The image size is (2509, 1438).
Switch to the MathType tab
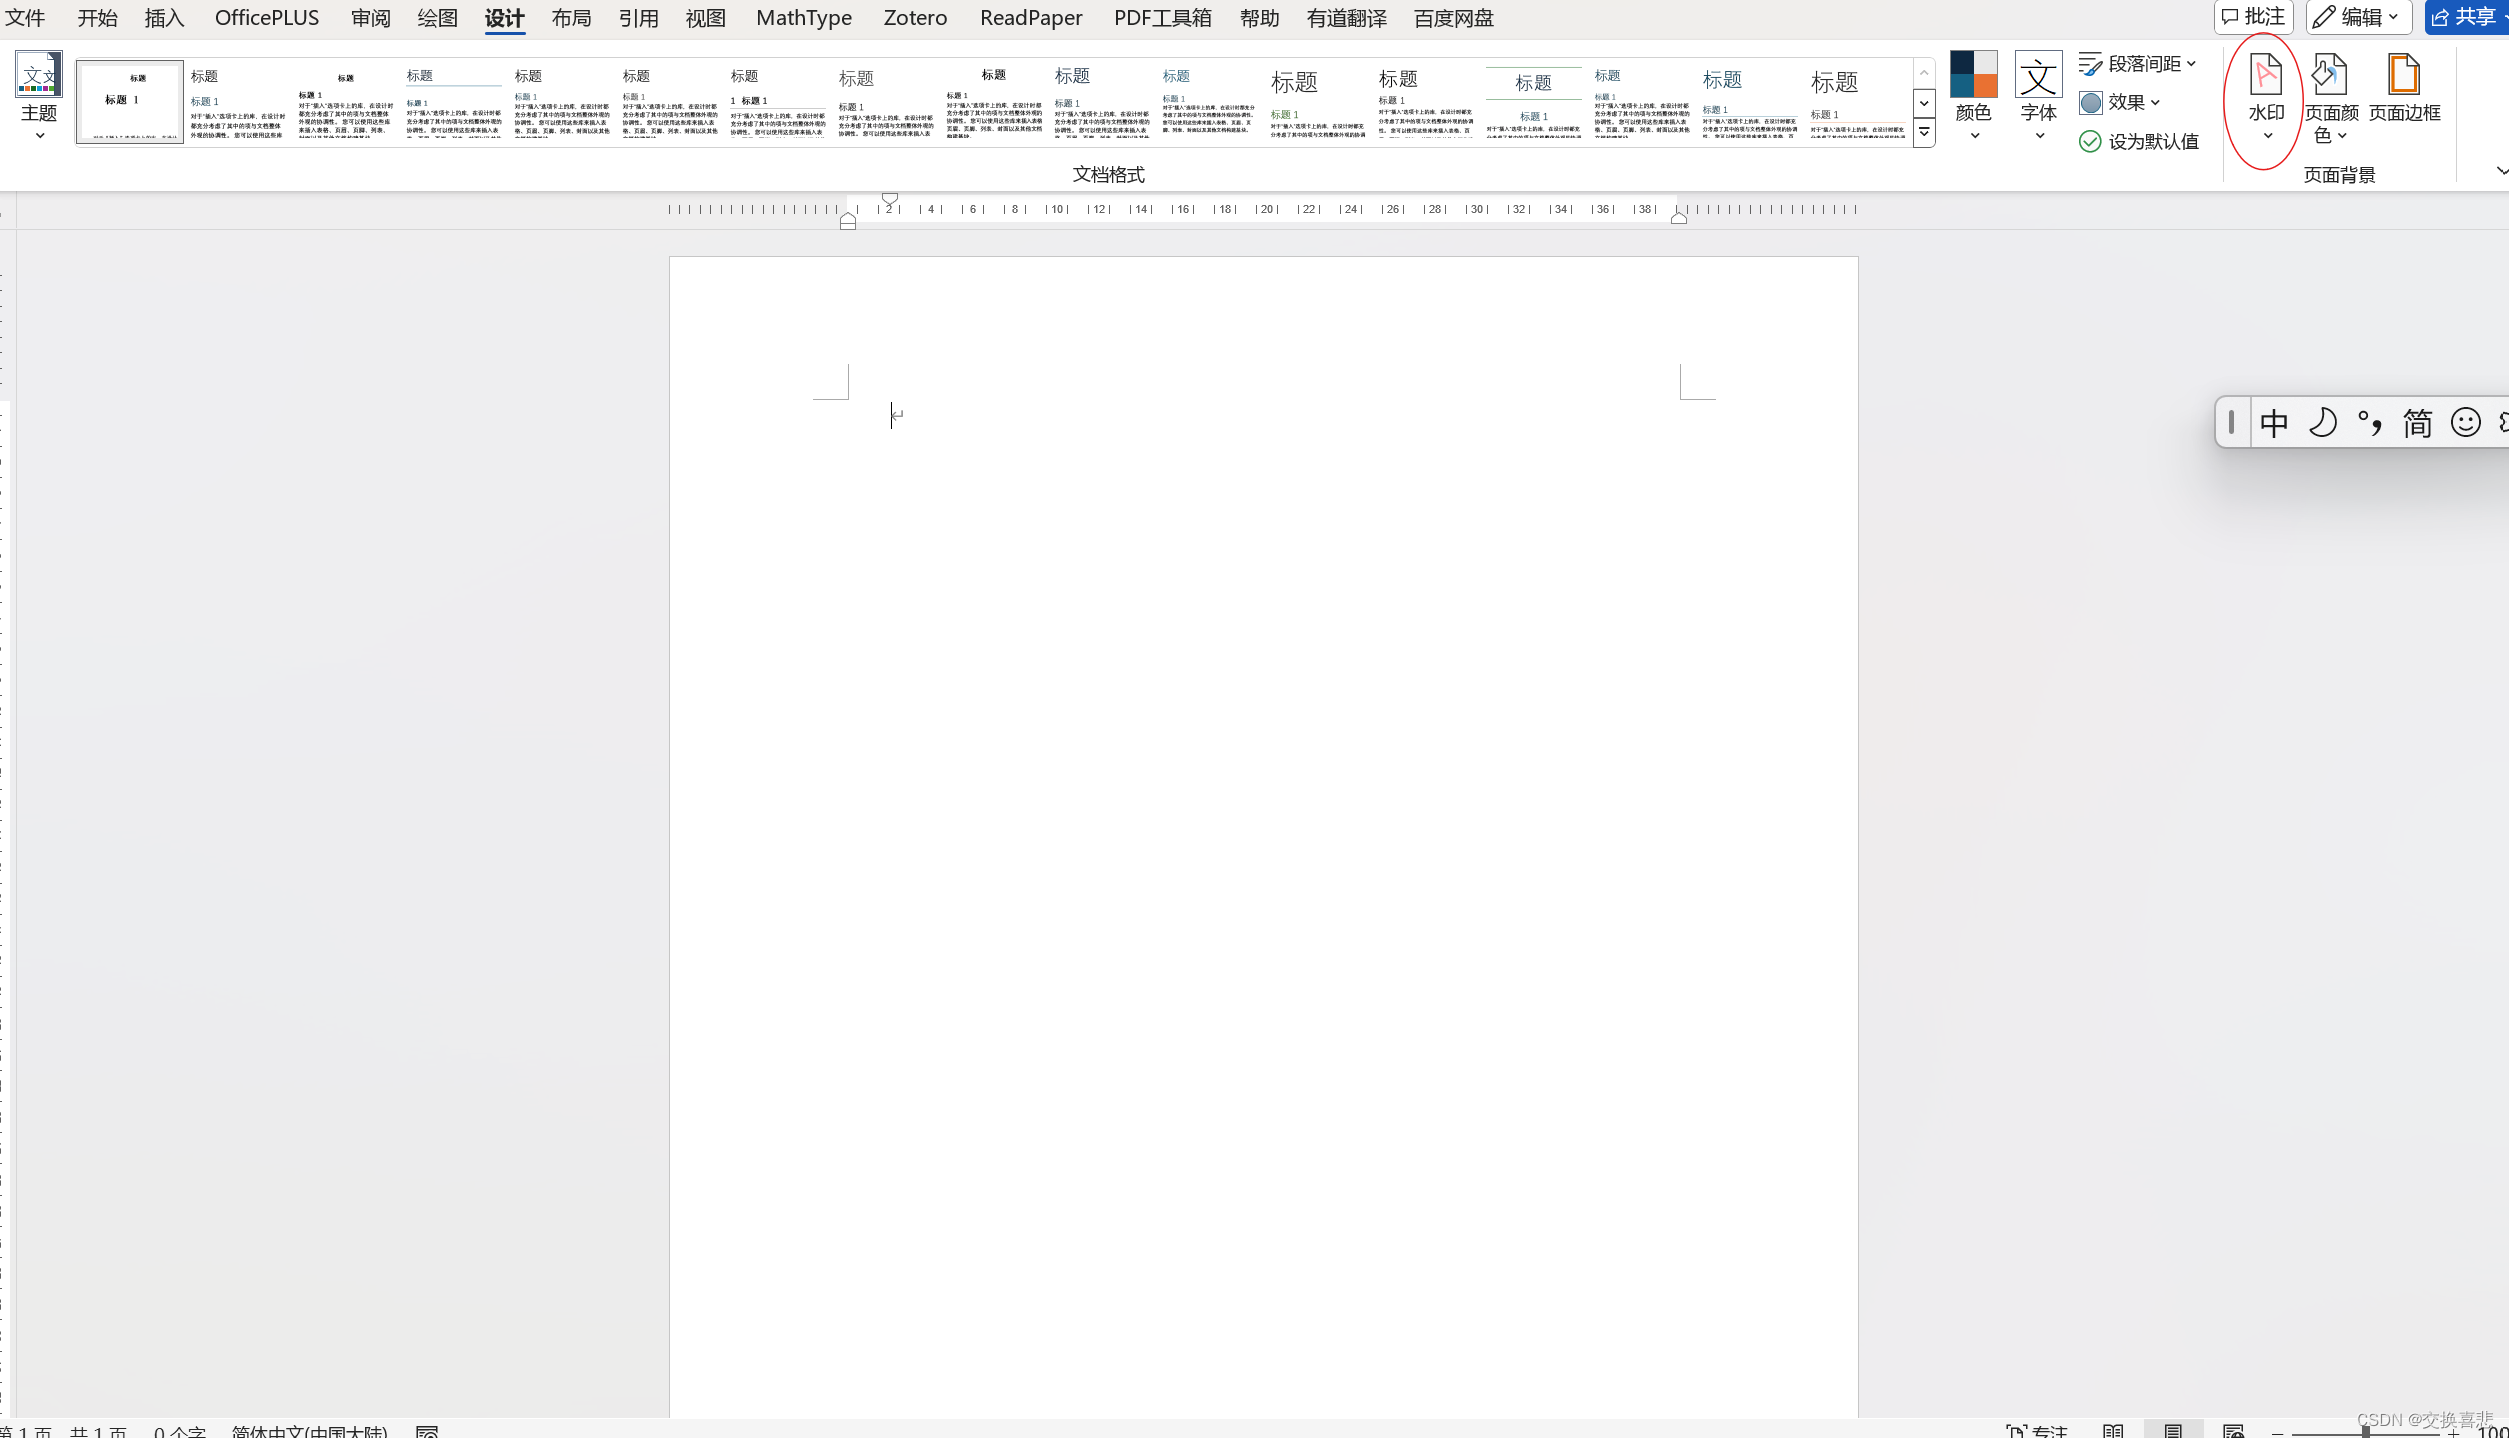[804, 18]
